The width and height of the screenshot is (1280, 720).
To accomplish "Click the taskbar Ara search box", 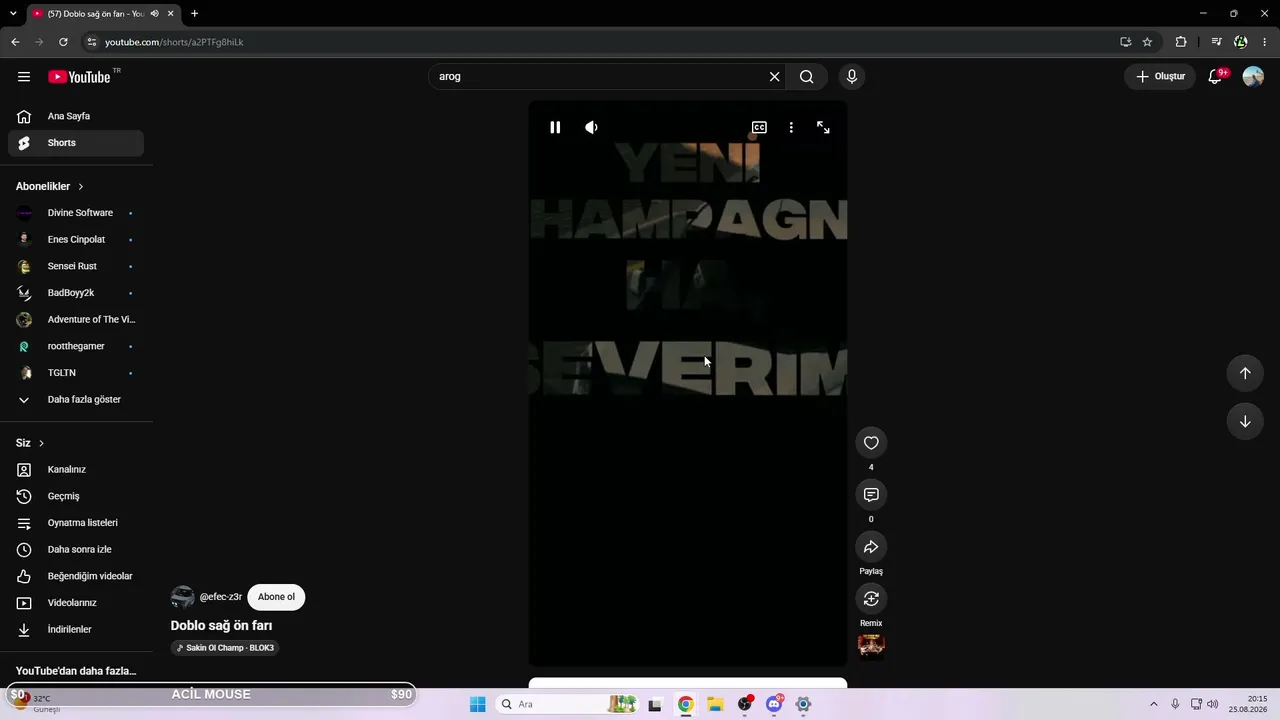I will point(566,704).
